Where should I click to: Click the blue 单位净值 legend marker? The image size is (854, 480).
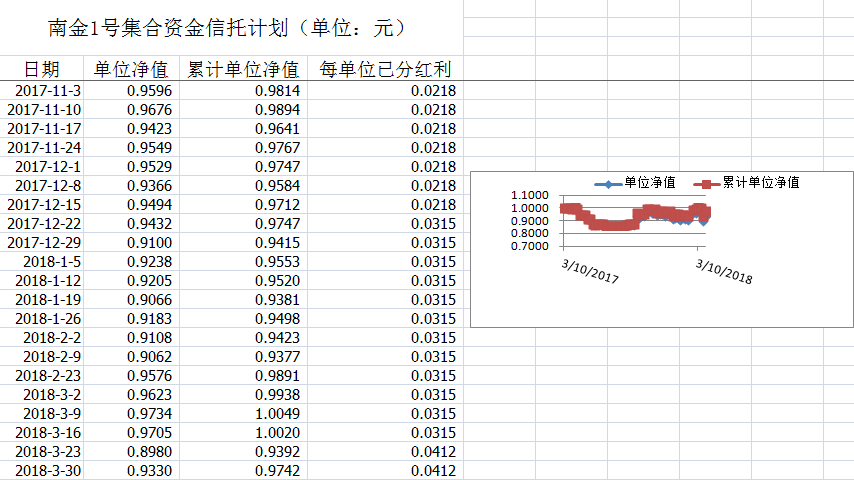click(602, 184)
